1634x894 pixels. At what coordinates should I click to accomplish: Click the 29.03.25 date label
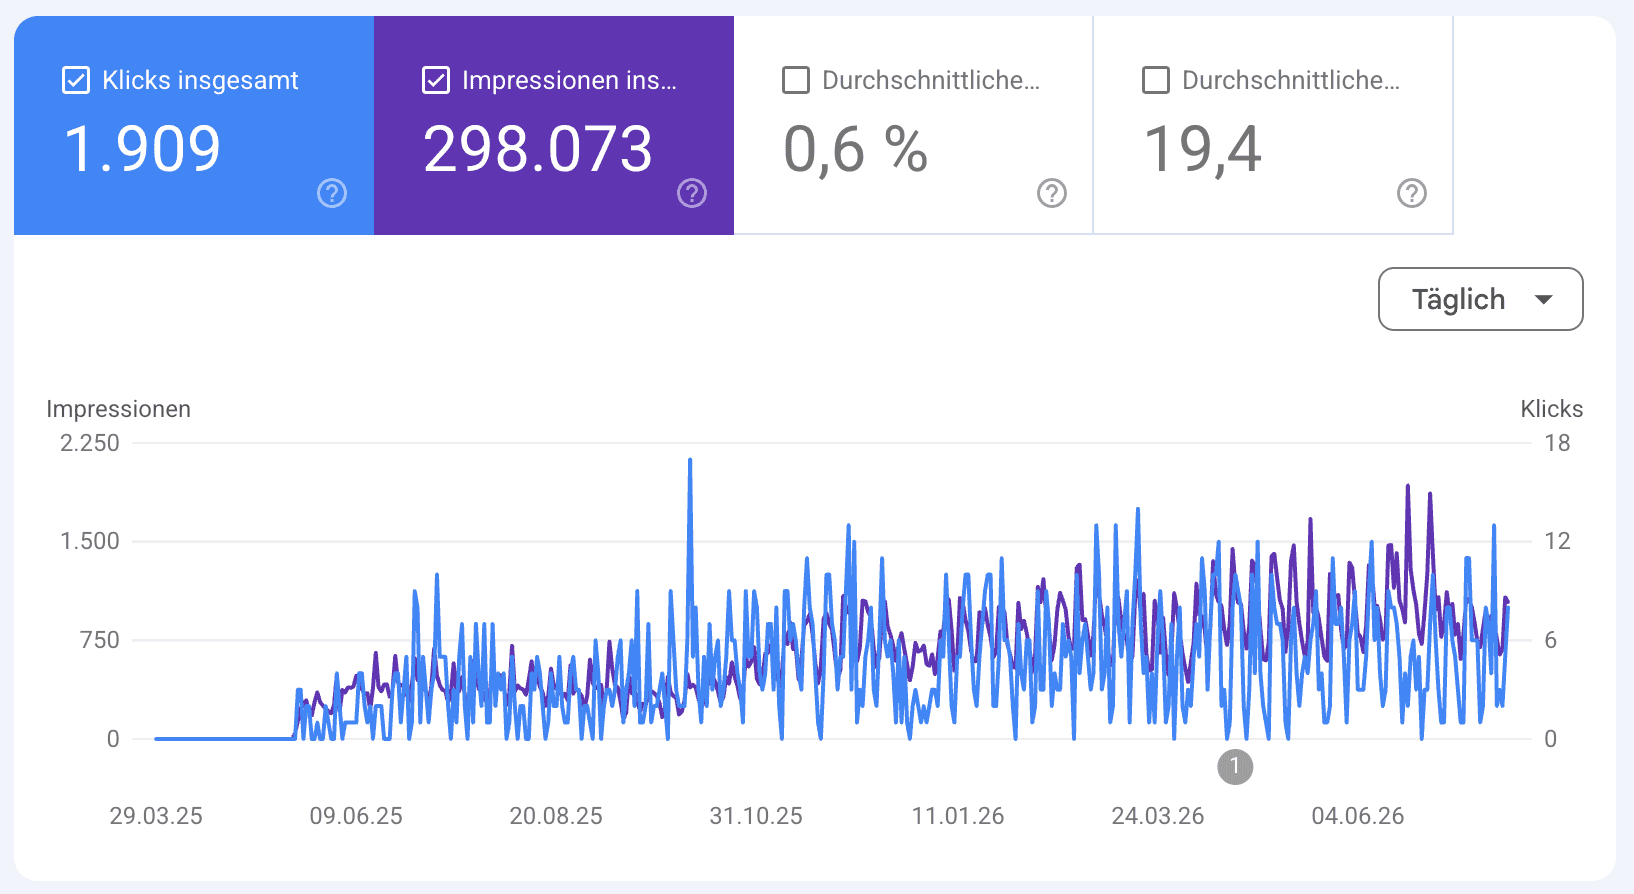click(x=156, y=816)
